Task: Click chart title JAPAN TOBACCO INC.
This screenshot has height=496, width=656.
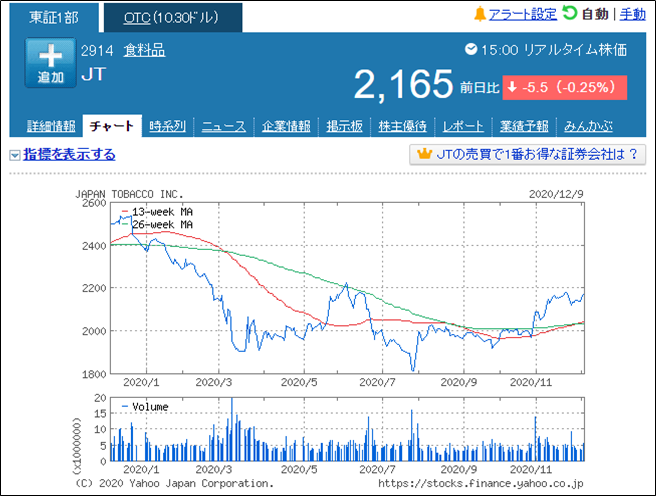Action: point(129,194)
